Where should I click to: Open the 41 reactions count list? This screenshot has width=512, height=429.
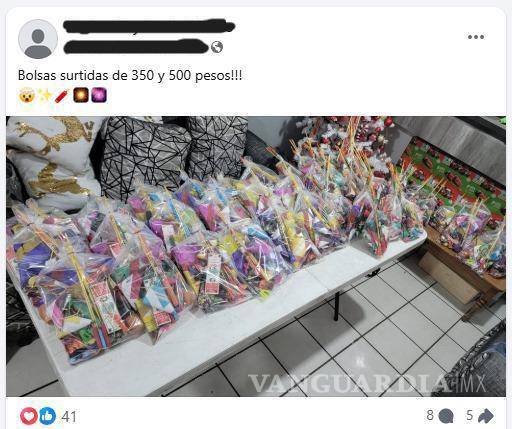(x=69, y=417)
